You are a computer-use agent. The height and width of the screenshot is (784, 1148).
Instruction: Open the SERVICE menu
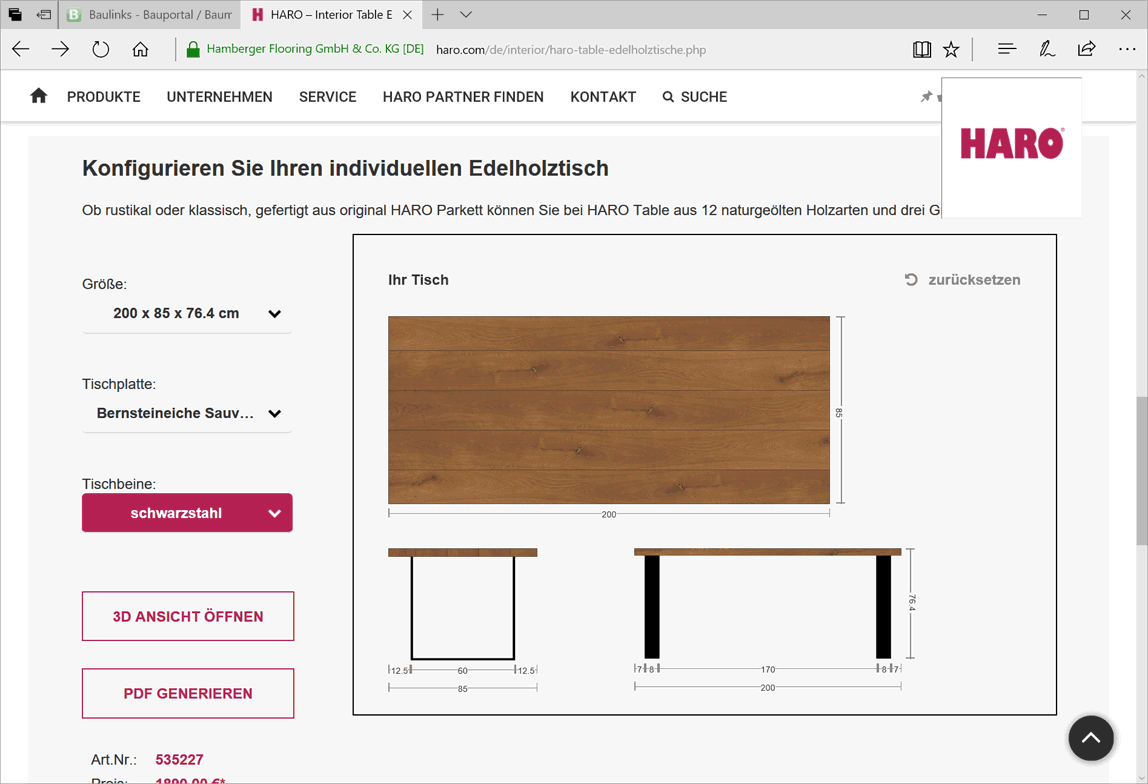point(328,97)
